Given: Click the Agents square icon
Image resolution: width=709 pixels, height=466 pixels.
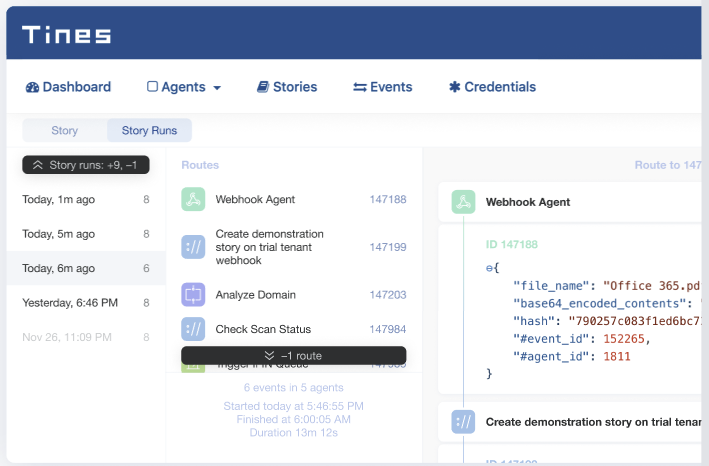Looking at the screenshot, I should coord(152,86).
